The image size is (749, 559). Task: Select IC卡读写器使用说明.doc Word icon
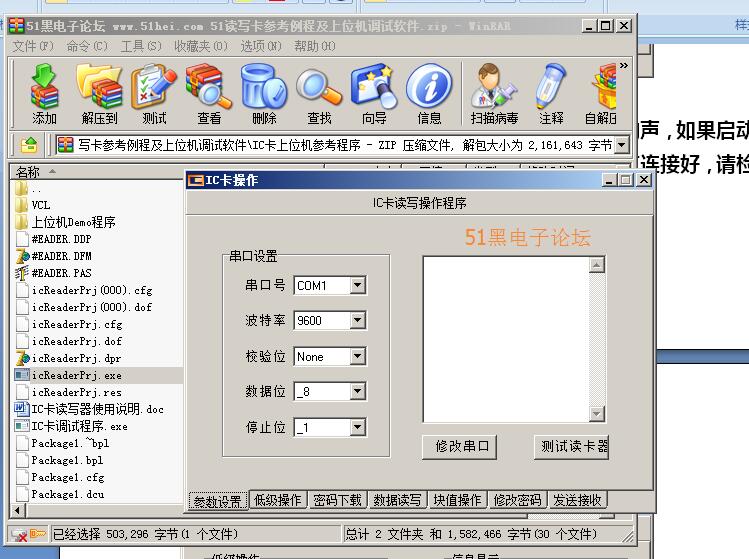[x=22, y=409]
